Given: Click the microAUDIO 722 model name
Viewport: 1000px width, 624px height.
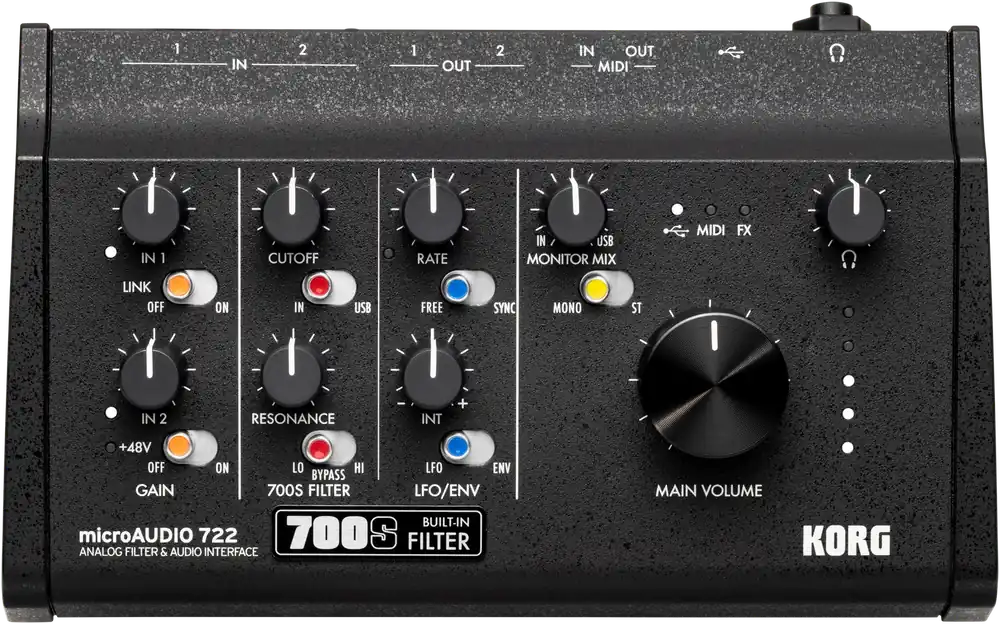Looking at the screenshot, I should [x=158, y=535].
